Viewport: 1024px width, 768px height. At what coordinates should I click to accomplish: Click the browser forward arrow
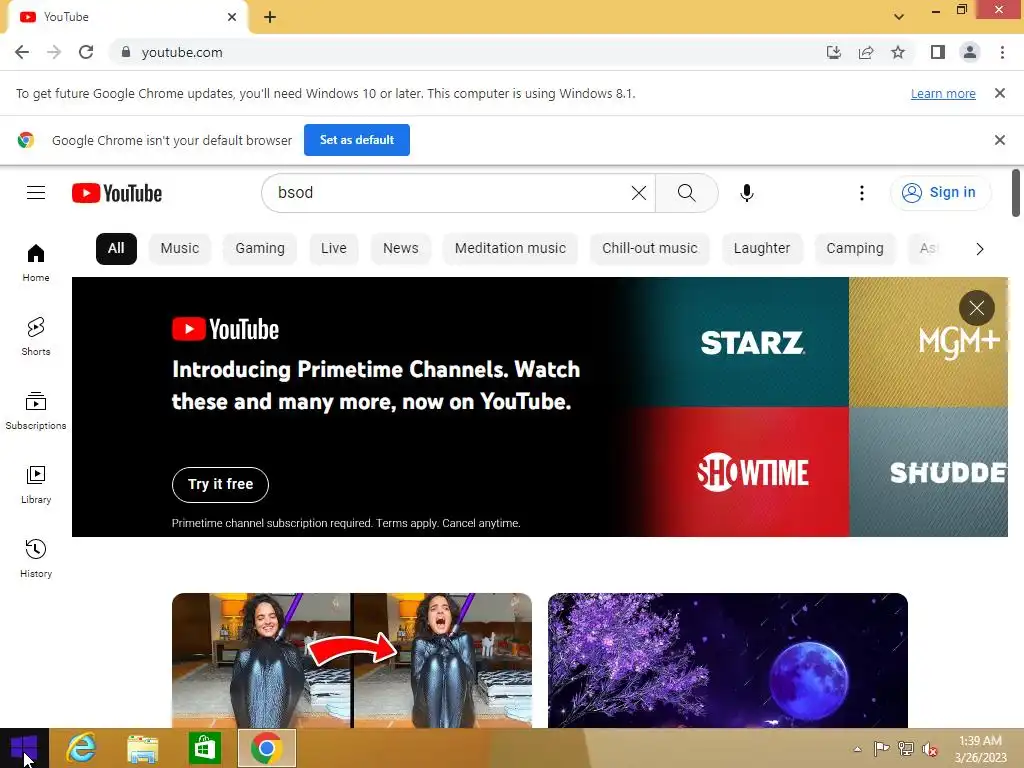coord(54,52)
